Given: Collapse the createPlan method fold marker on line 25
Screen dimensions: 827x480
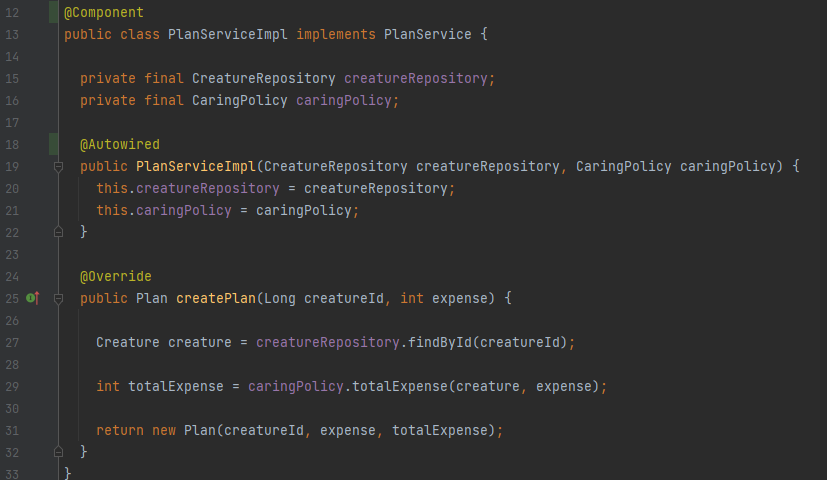Looking at the screenshot, I should pyautogui.click(x=59, y=299).
